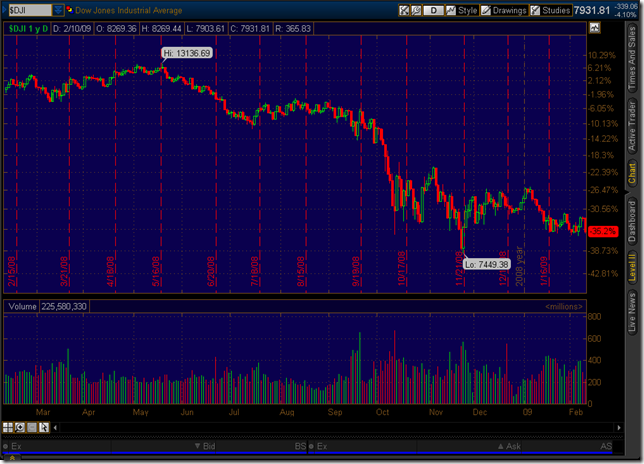Click the red -35.2% price marker

603,231
